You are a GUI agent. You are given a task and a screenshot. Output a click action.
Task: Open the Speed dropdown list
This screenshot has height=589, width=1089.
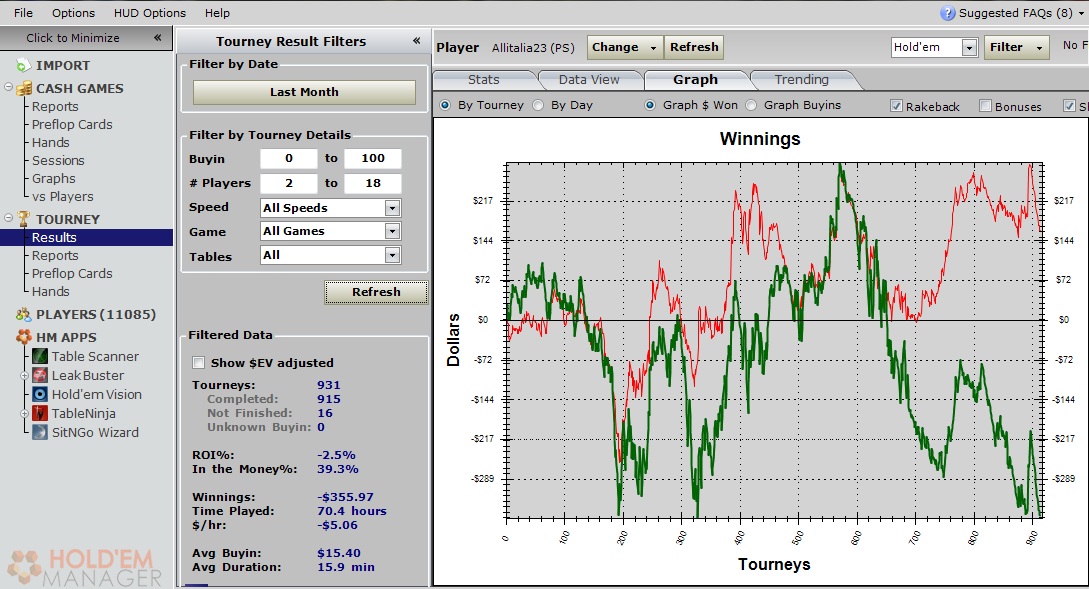coord(392,208)
